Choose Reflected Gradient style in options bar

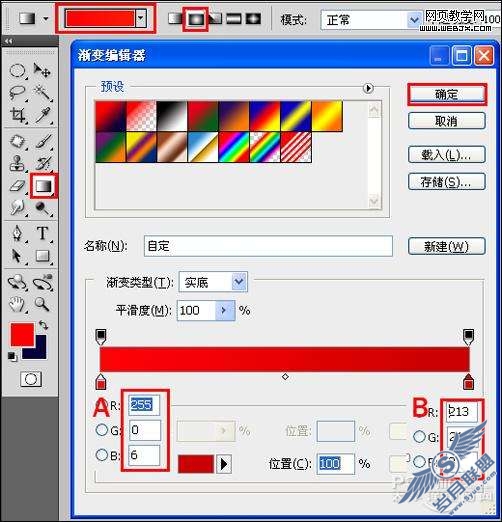(234, 19)
